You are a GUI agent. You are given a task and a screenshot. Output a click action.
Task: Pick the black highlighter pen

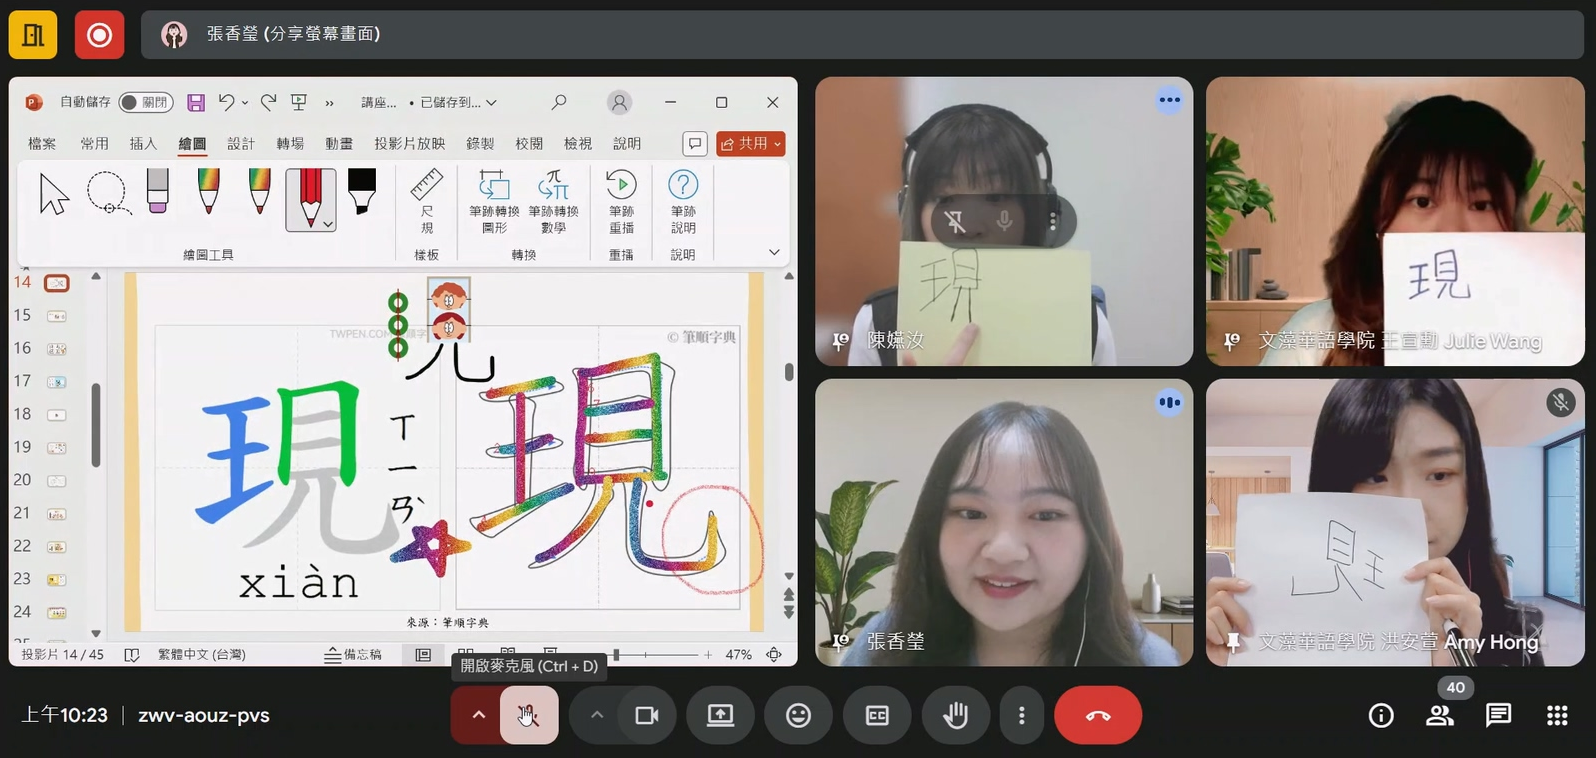coord(361,191)
